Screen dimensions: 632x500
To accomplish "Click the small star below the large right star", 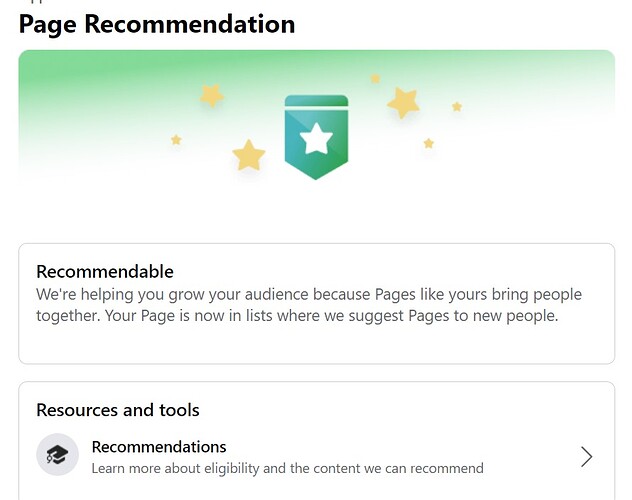I will pyautogui.click(x=428, y=143).
